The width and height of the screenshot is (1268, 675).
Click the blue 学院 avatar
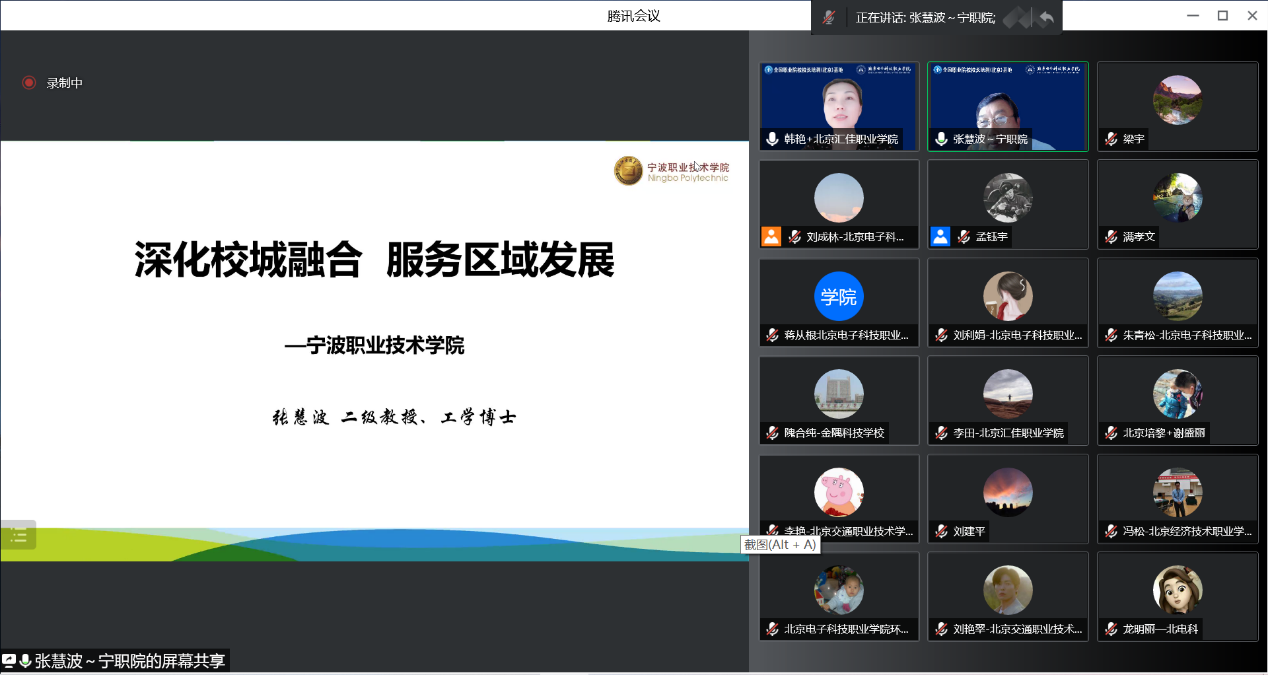click(x=839, y=296)
